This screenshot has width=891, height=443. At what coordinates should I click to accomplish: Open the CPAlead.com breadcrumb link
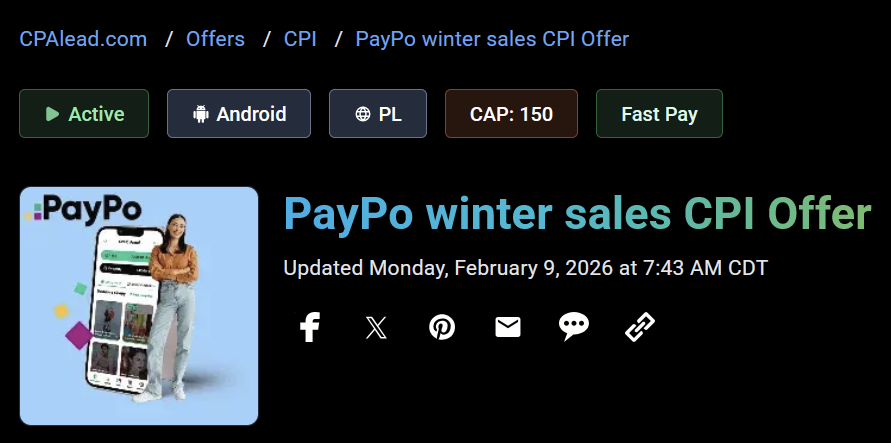[x=83, y=39]
